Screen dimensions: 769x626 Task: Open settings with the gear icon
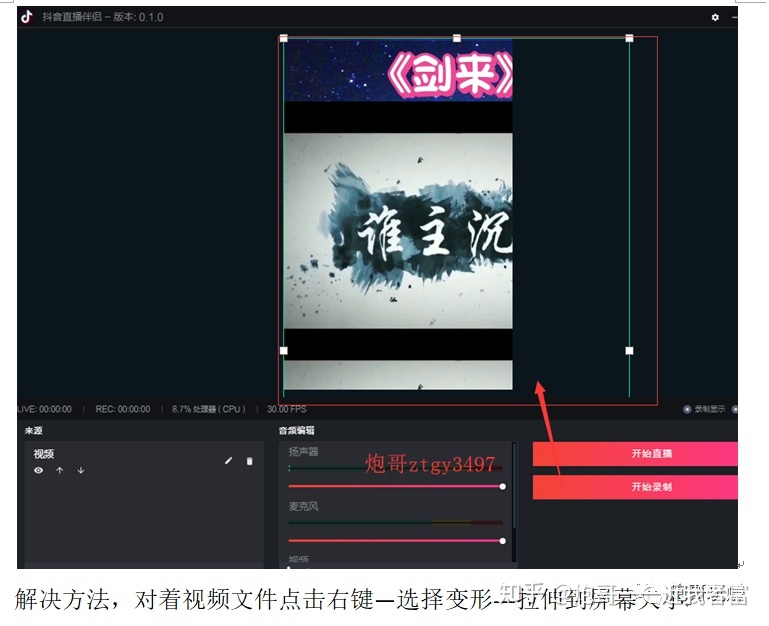(x=715, y=17)
